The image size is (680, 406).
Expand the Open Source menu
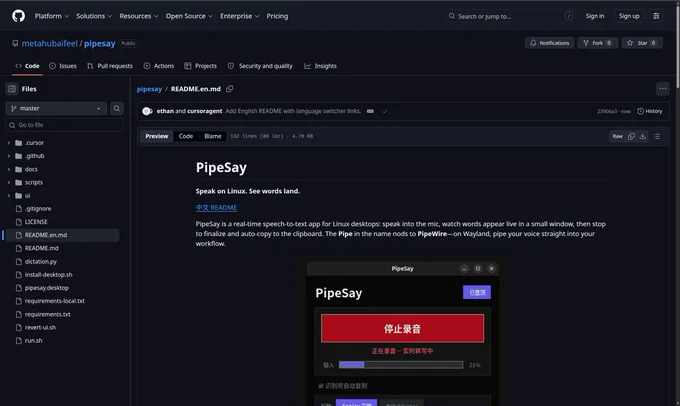189,16
